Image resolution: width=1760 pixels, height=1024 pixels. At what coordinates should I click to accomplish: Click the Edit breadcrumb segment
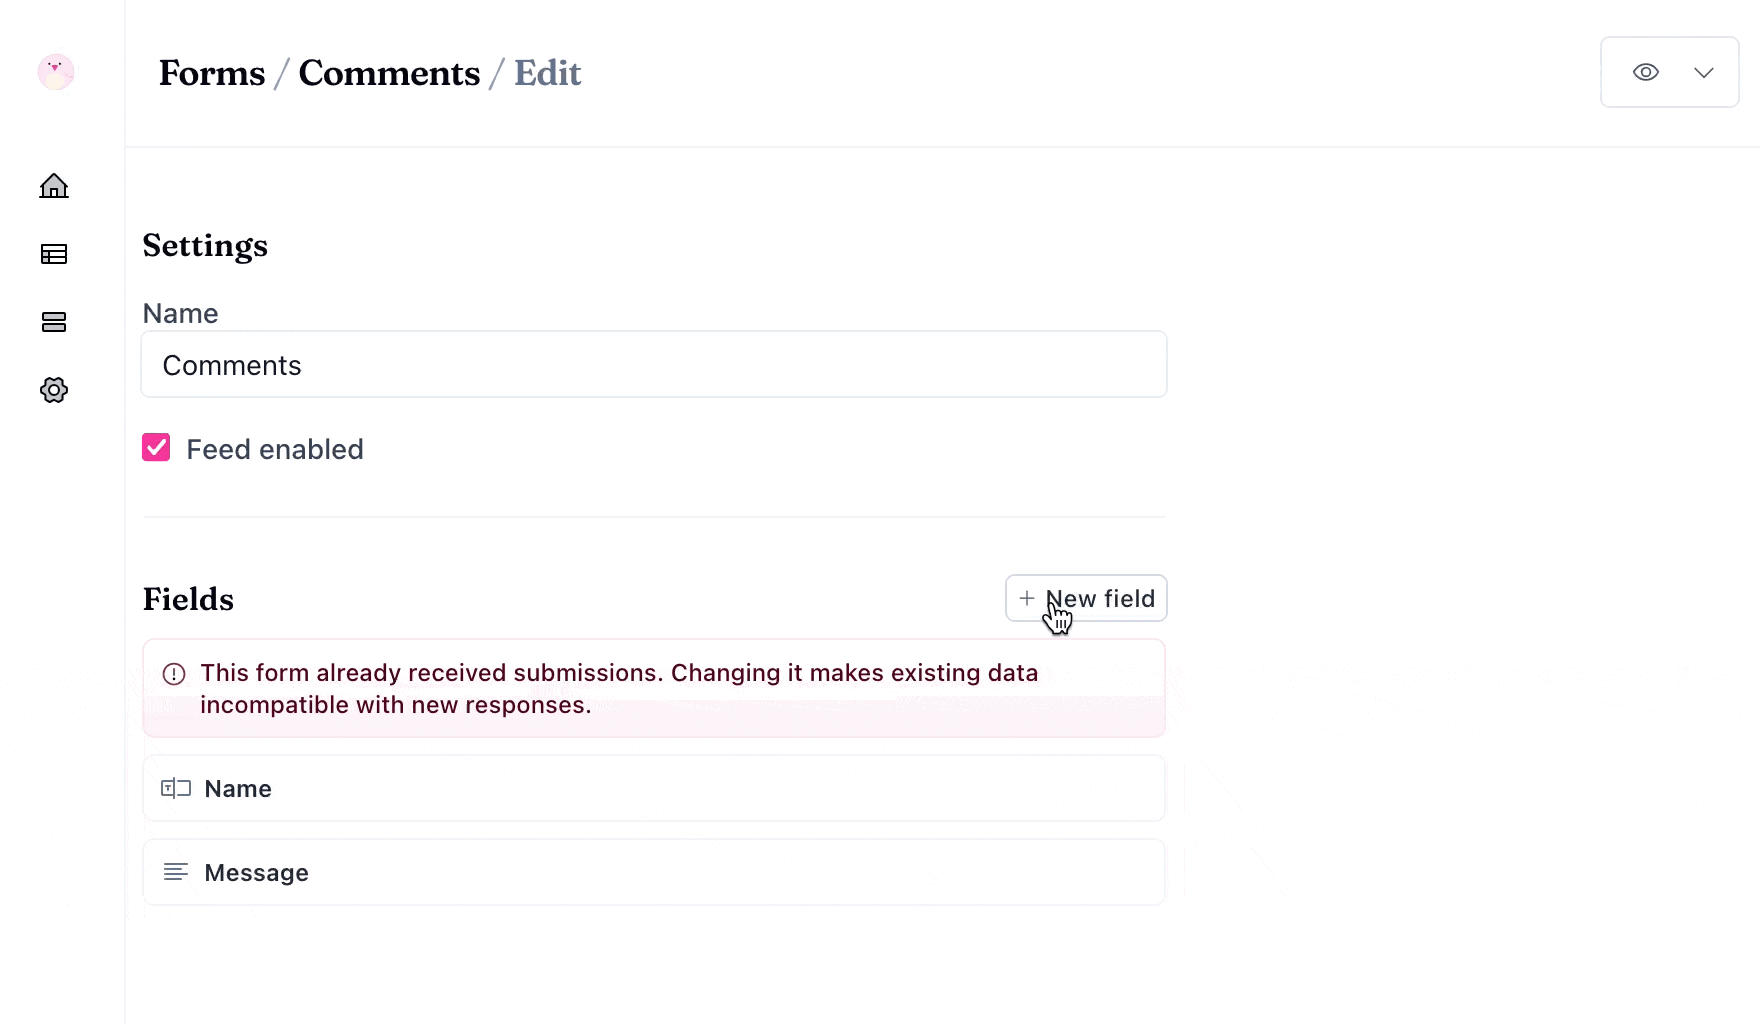coord(547,73)
